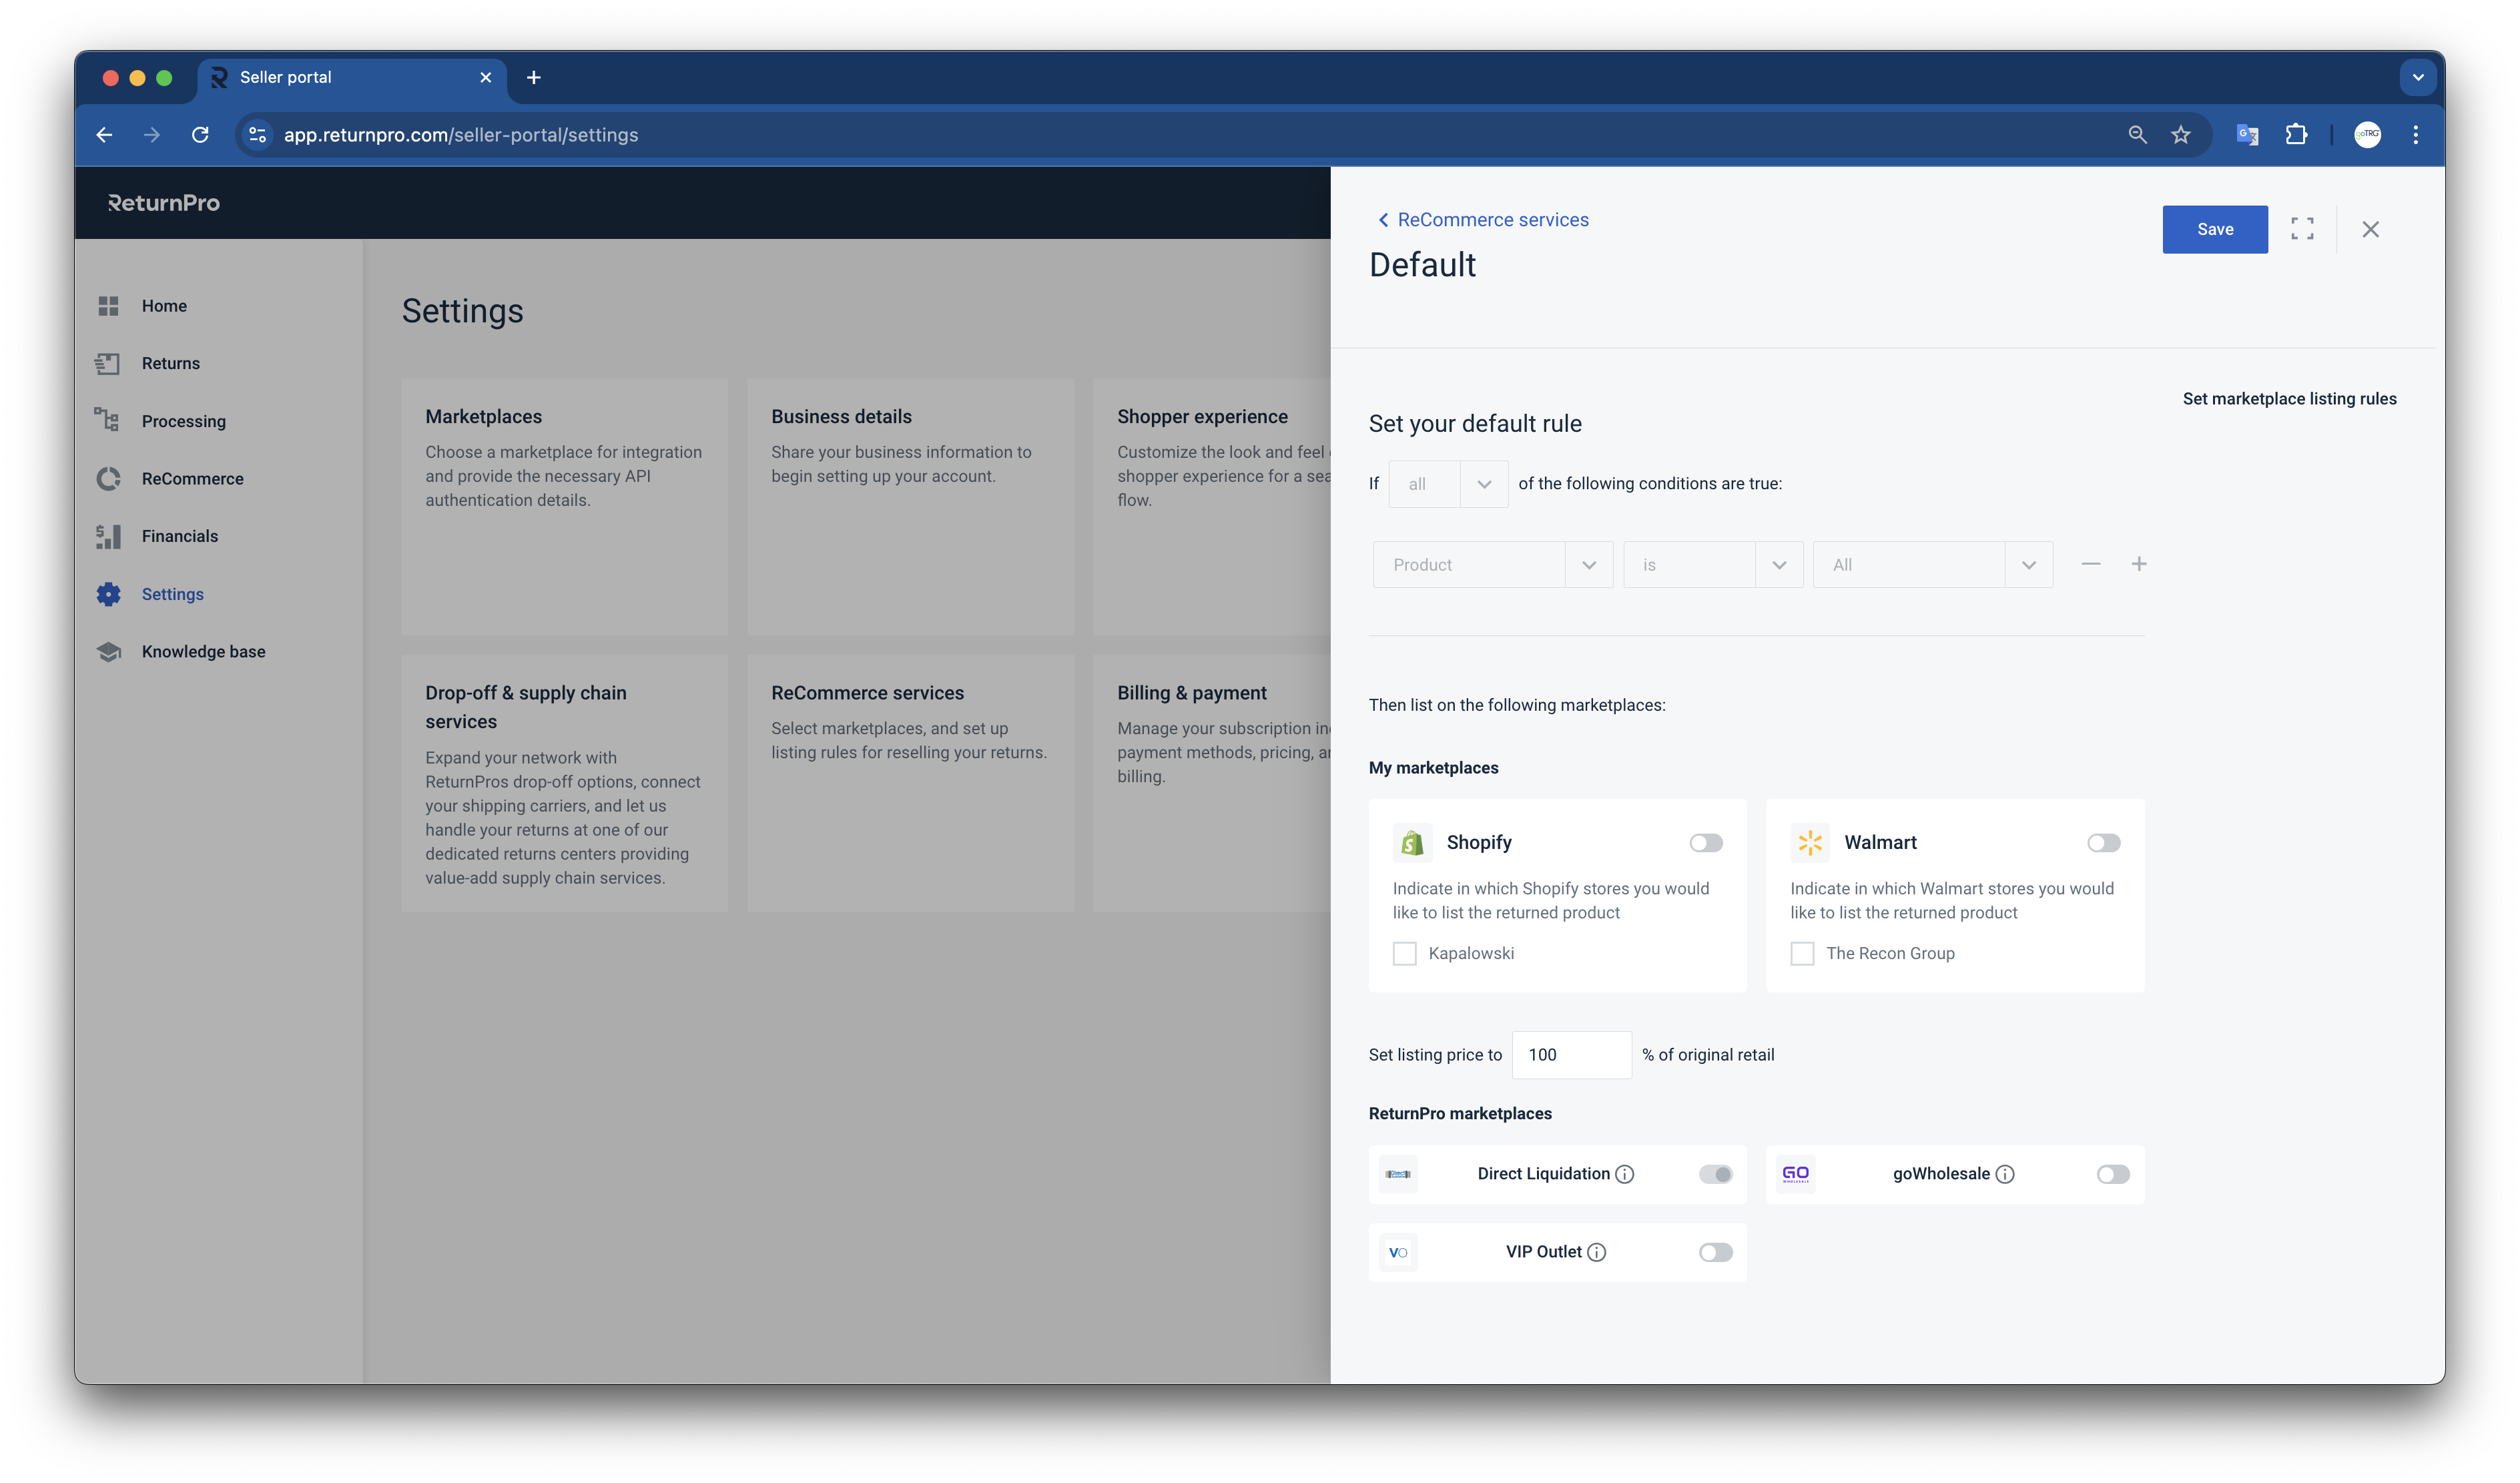Enable the Shopify marketplace toggle
2520x1483 pixels.
(x=1706, y=843)
